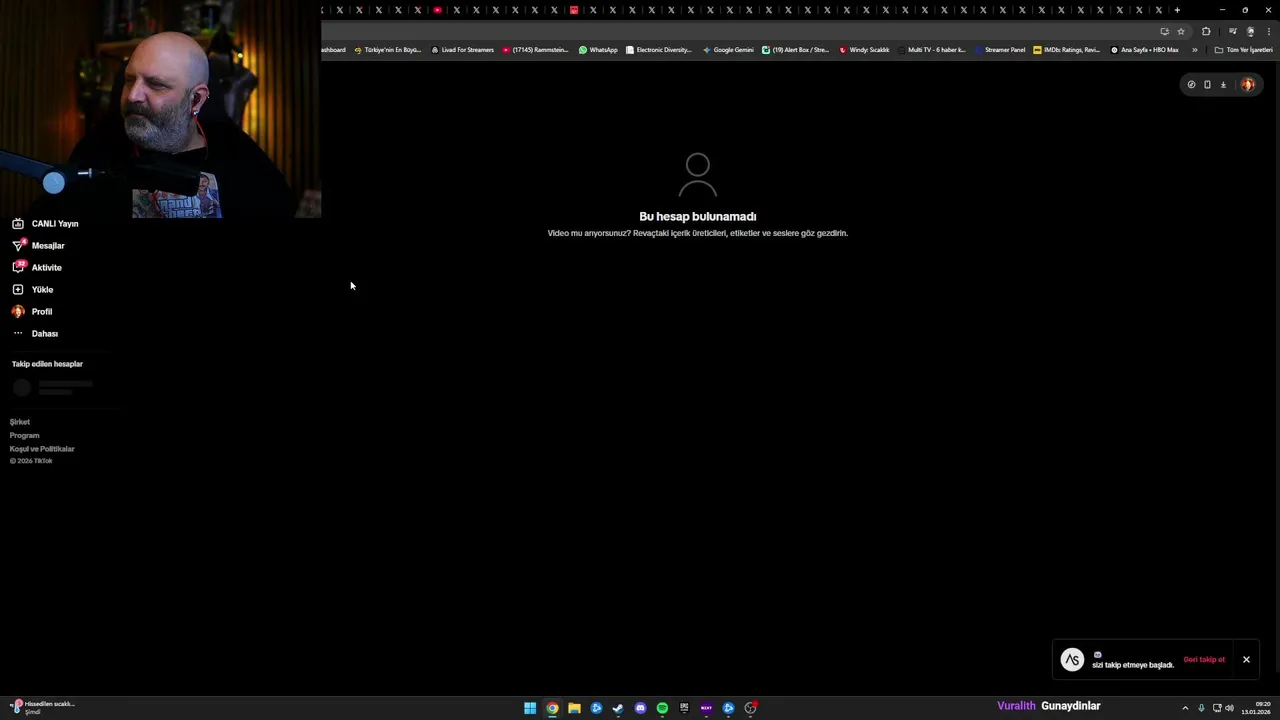Open the Windy Sıcaklık bookmark

click(x=864, y=50)
